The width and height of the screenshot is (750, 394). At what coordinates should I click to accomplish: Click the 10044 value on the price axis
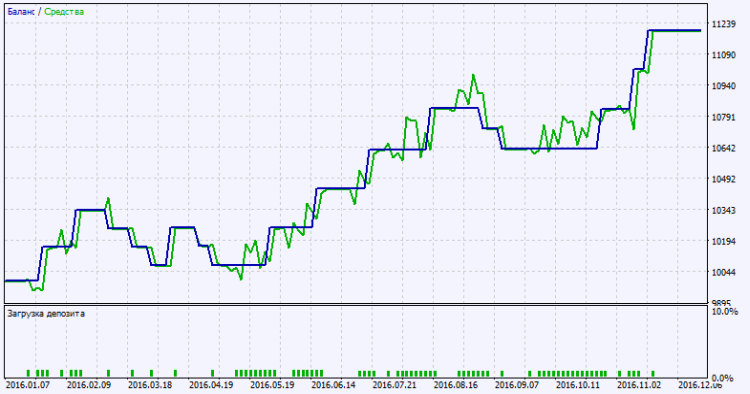724,273
